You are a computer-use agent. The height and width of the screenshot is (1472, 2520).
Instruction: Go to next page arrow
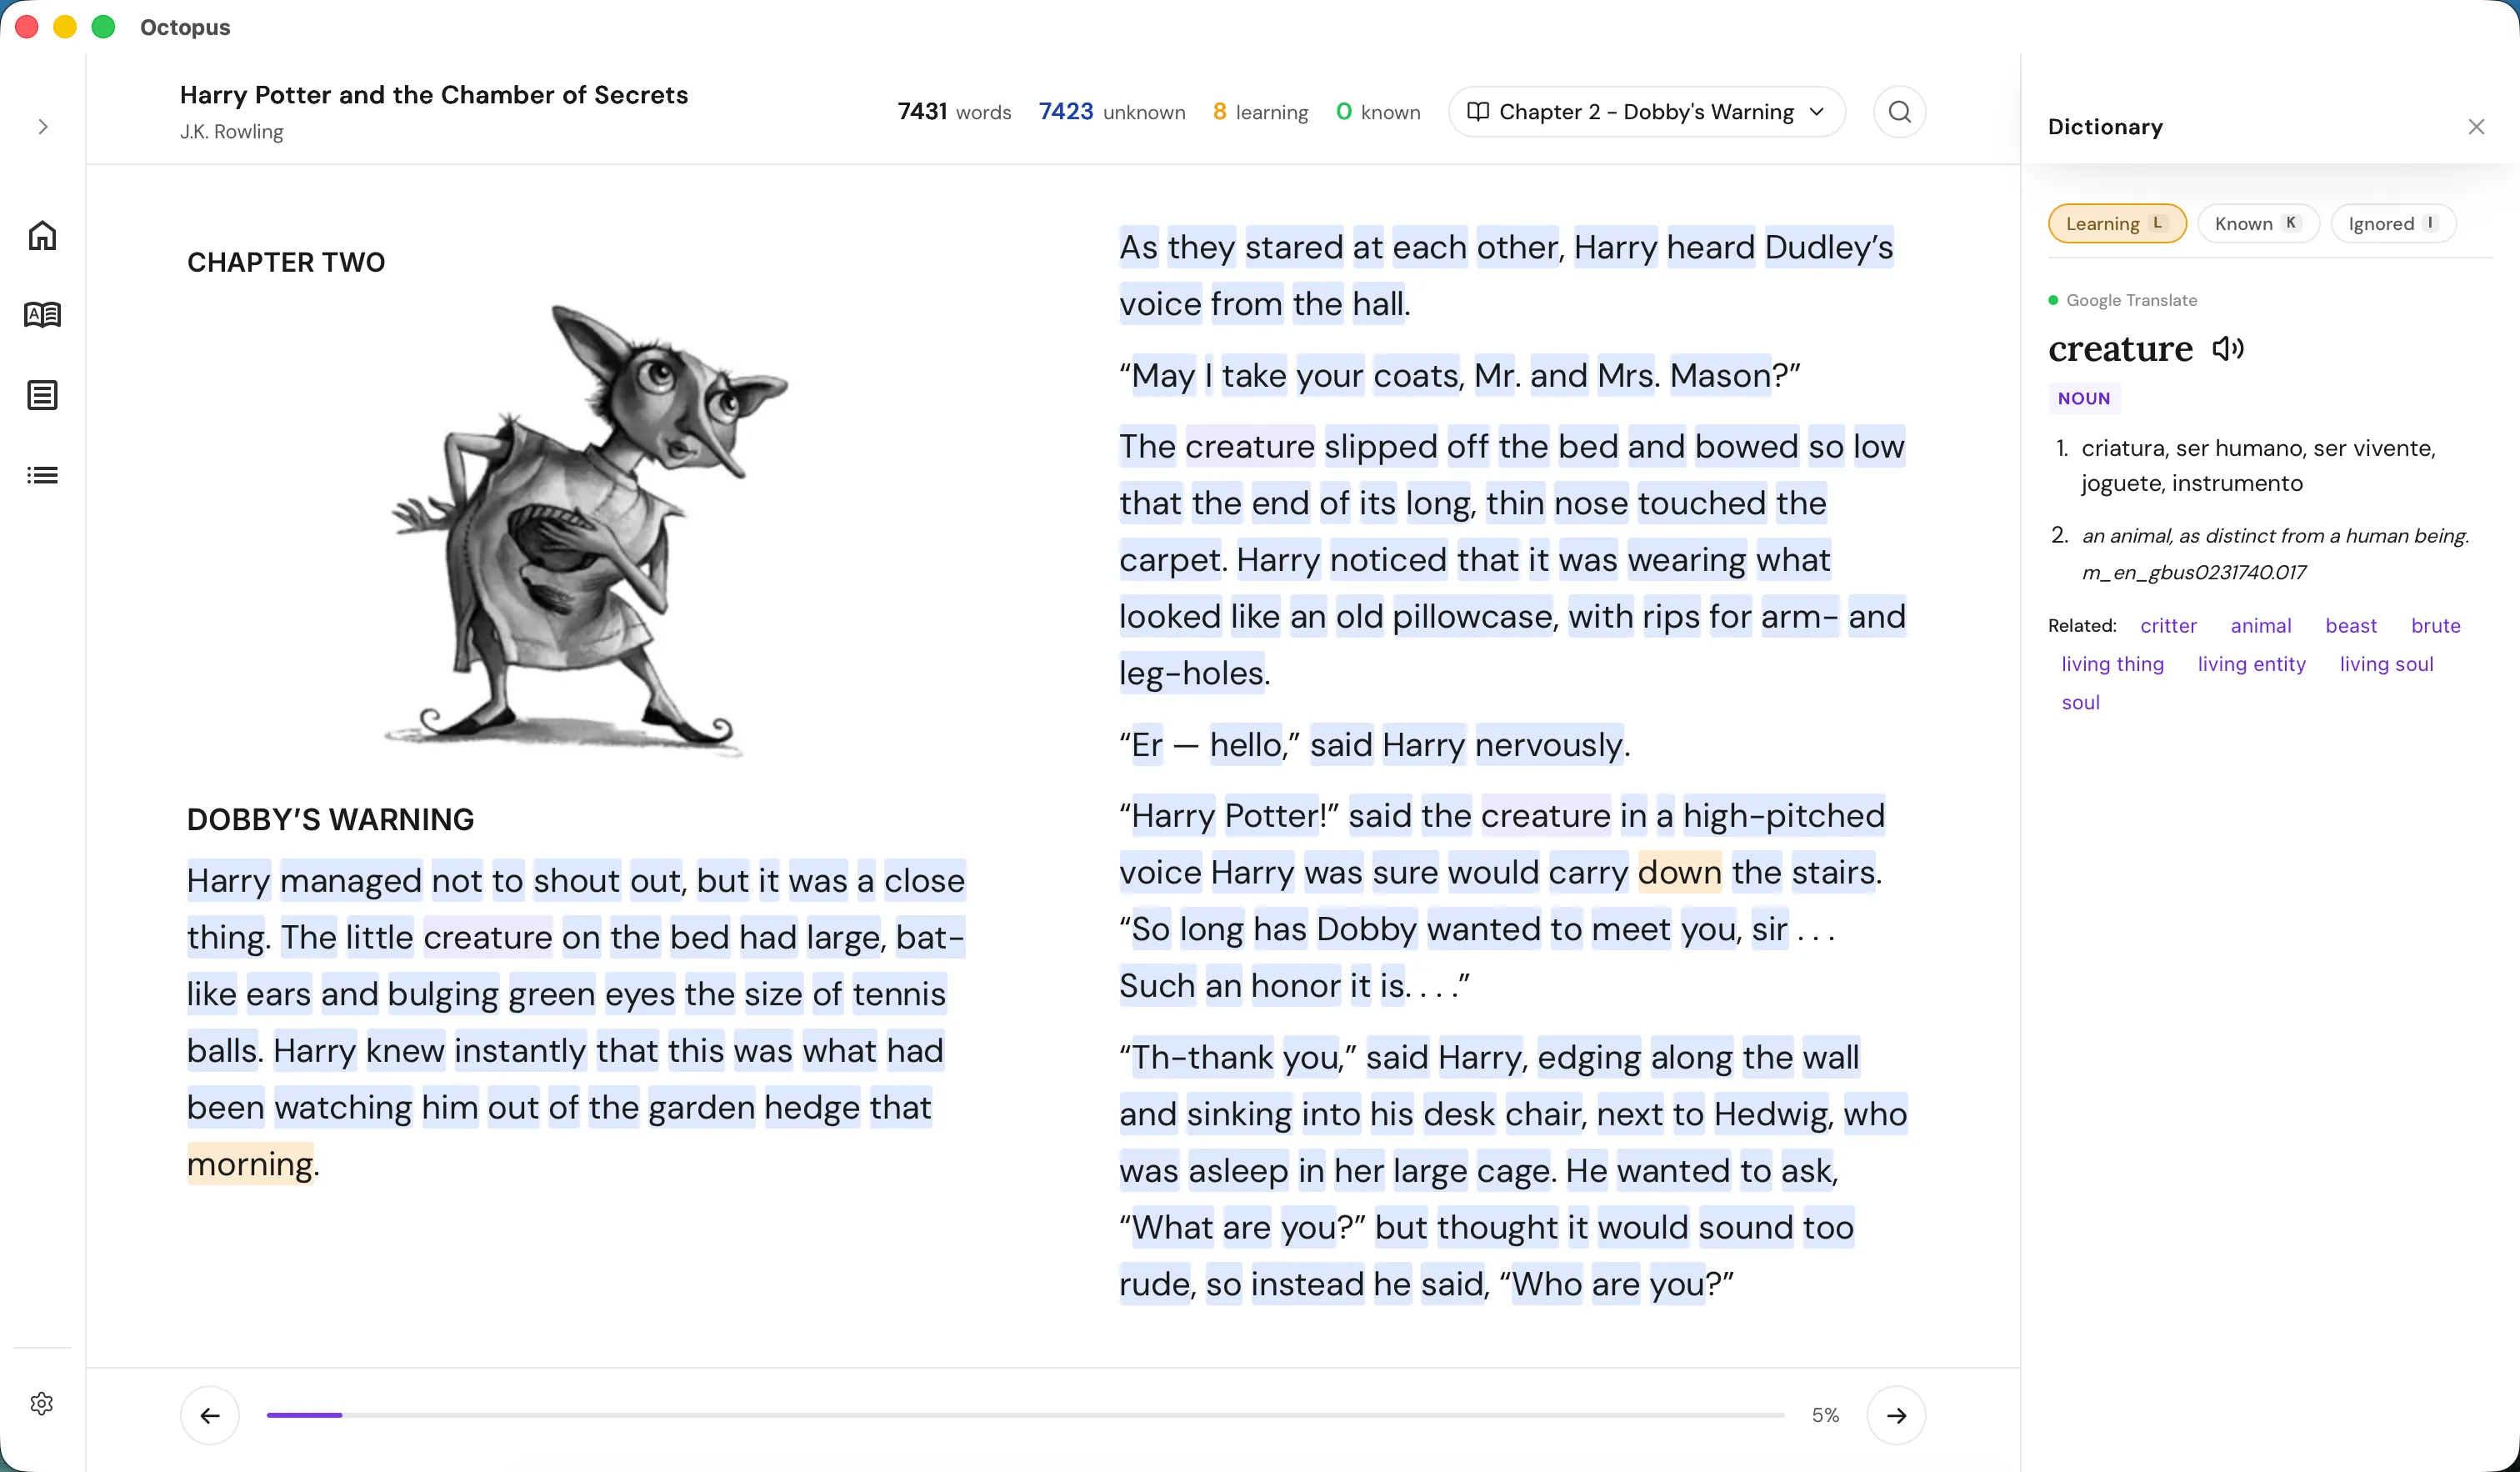pyautogui.click(x=1896, y=1415)
